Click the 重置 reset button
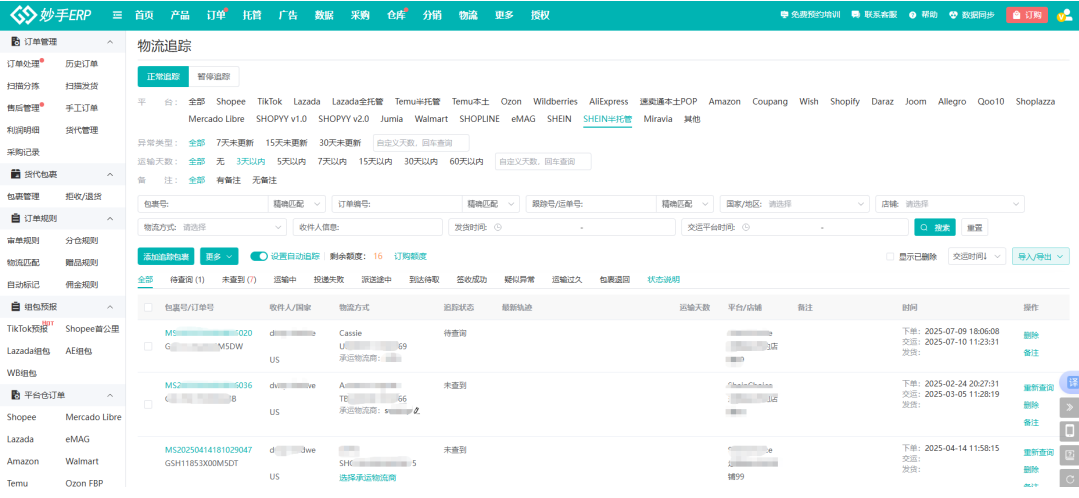Viewport: 1079px width, 498px height. 975,227
